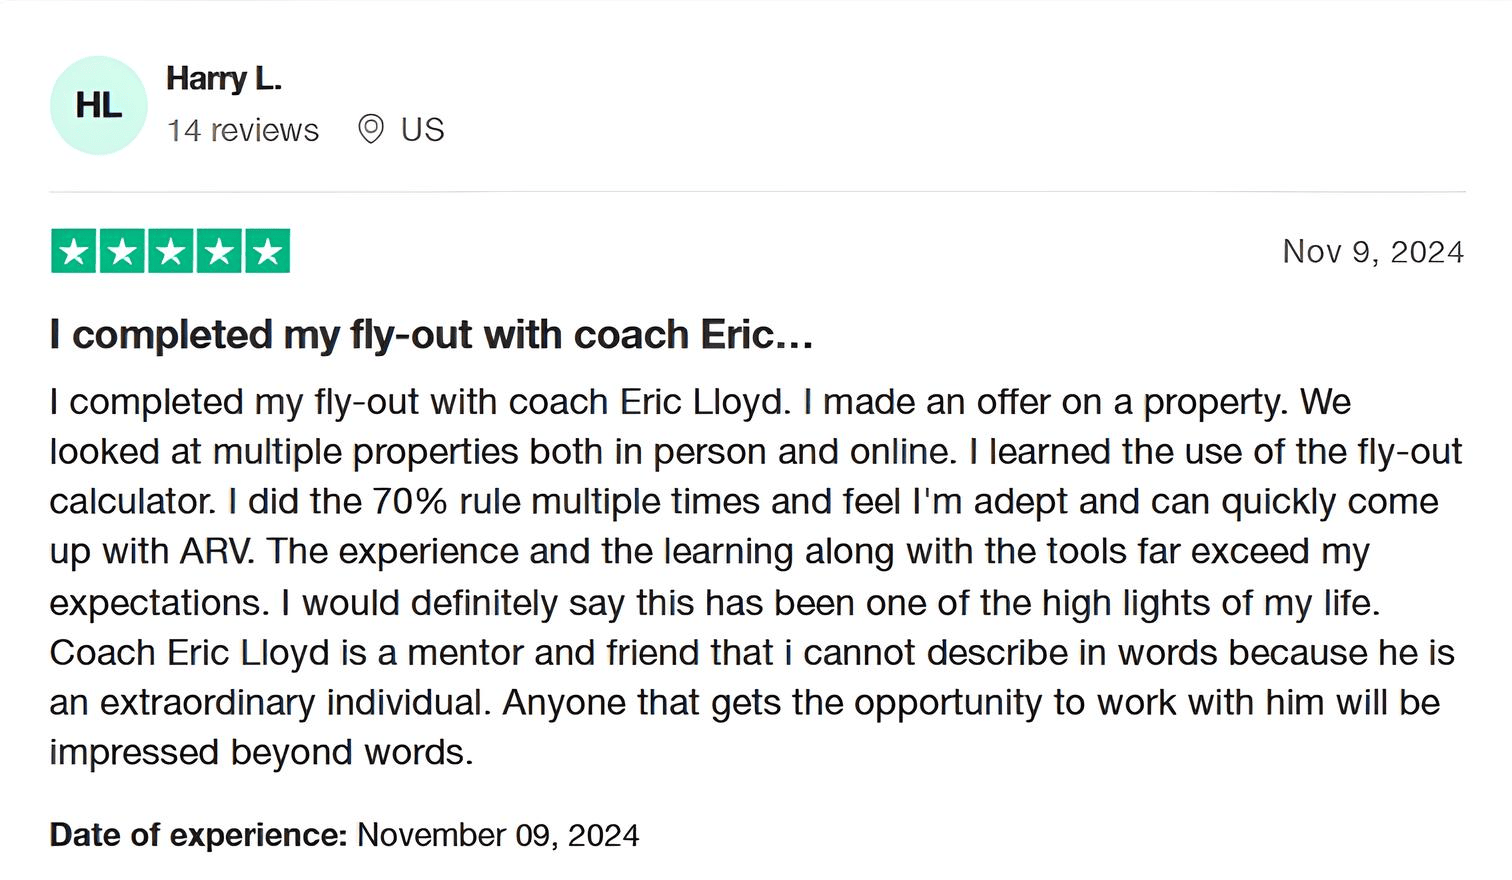The height and width of the screenshot is (880, 1512).
Task: Click the US country label
Action: 422,130
